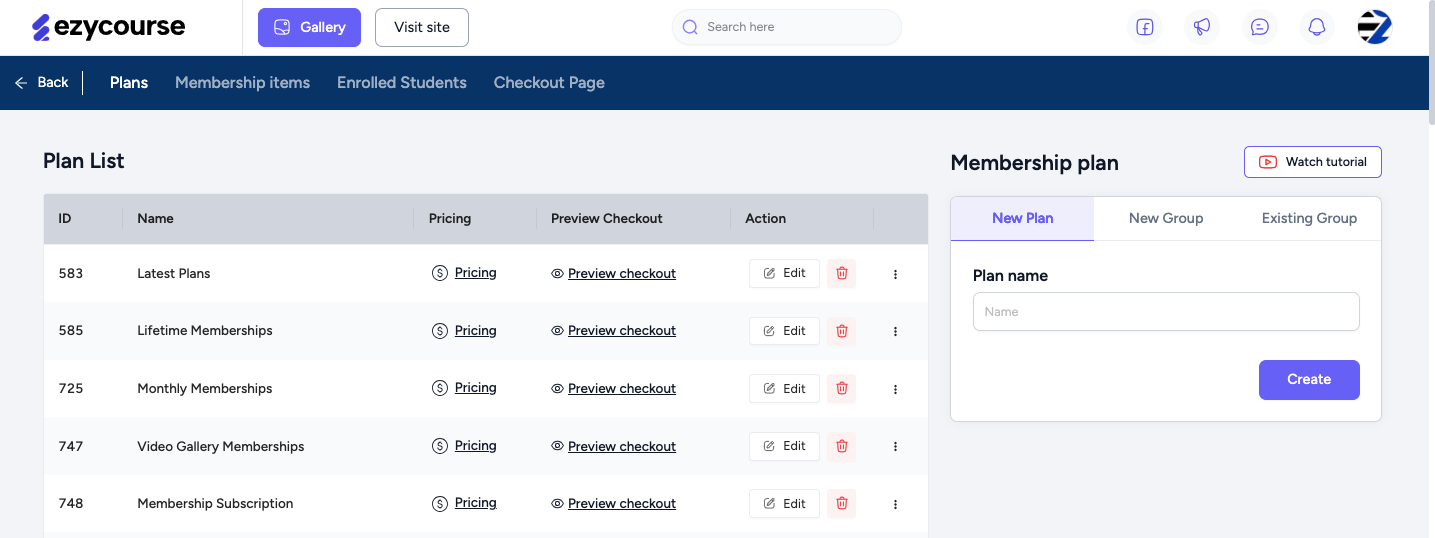Click Watch tutorial button
The image size is (1435, 538).
coord(1313,162)
